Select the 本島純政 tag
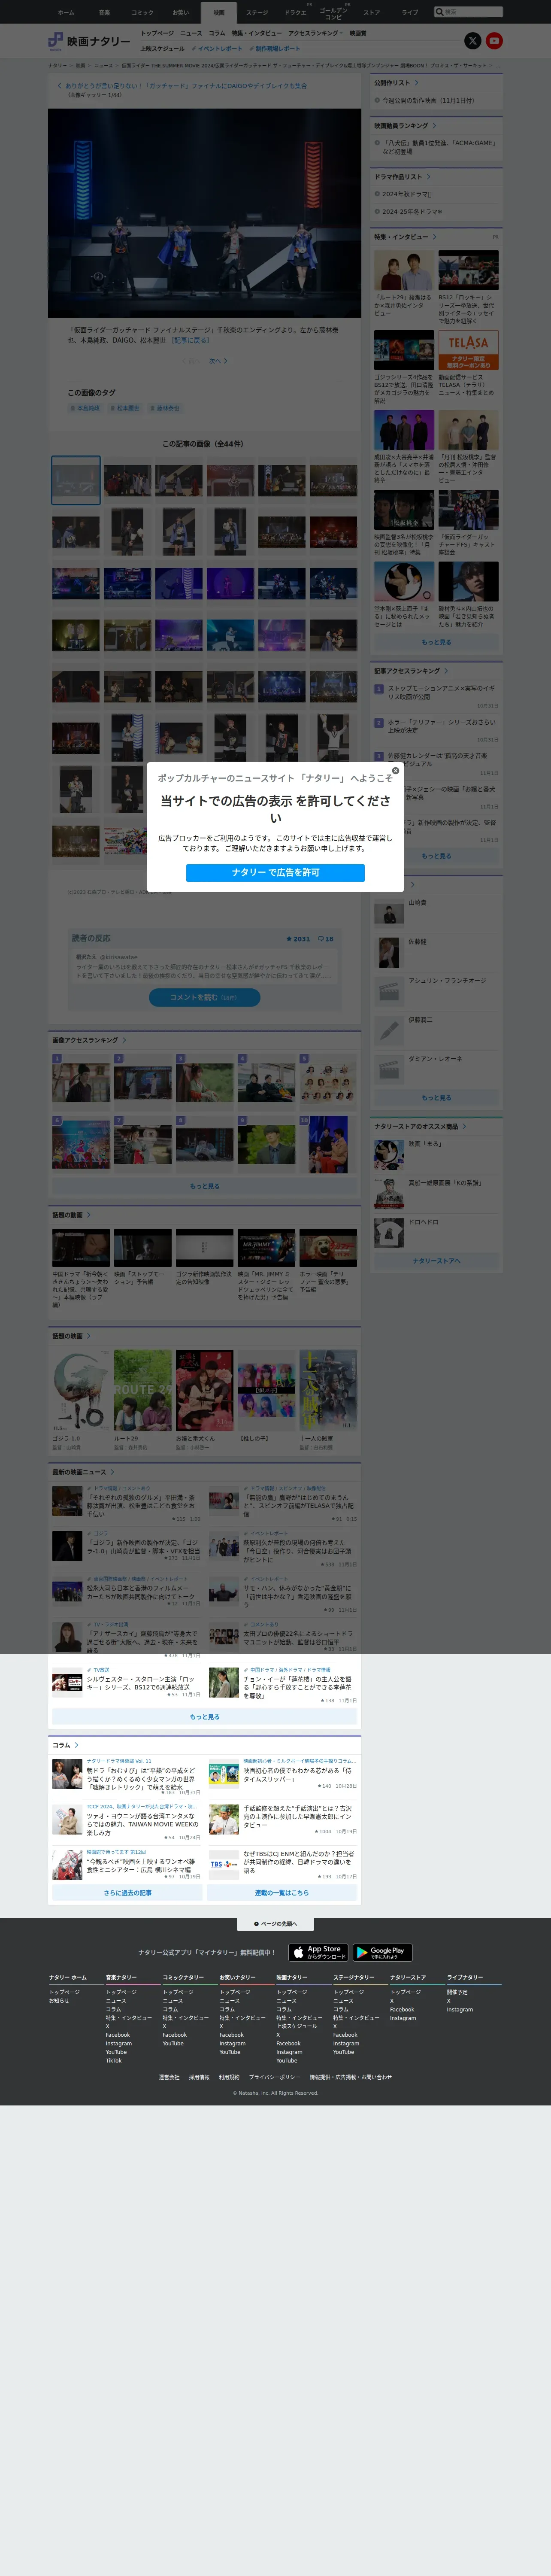 pos(84,408)
